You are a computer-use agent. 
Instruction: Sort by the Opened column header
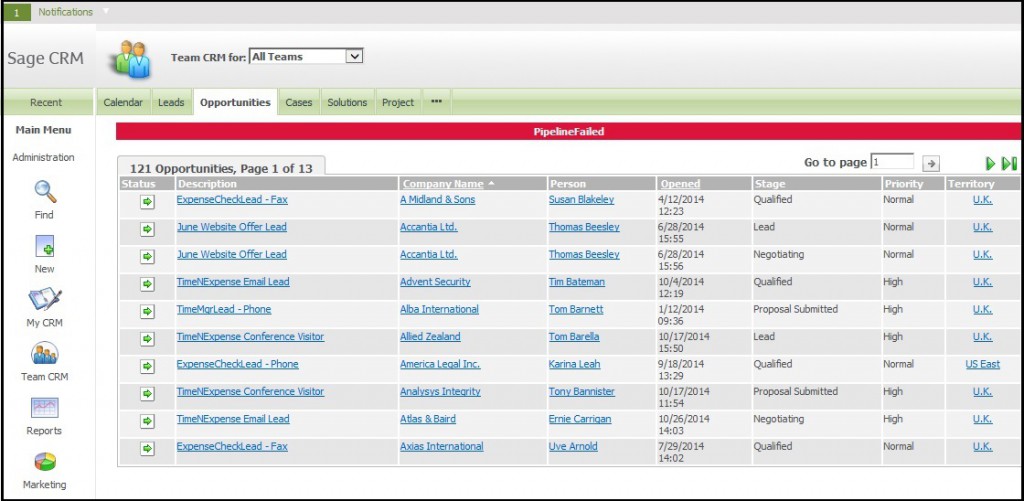pyautogui.click(x=680, y=184)
